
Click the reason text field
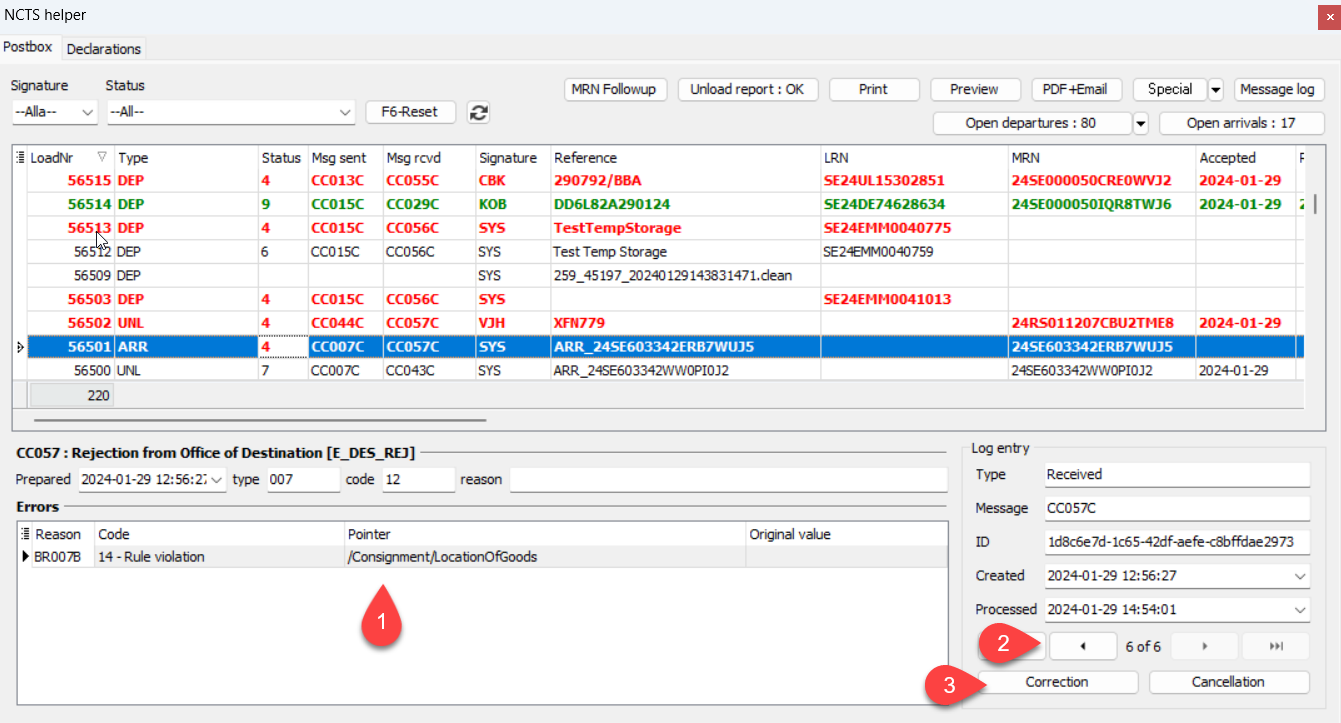tap(727, 480)
